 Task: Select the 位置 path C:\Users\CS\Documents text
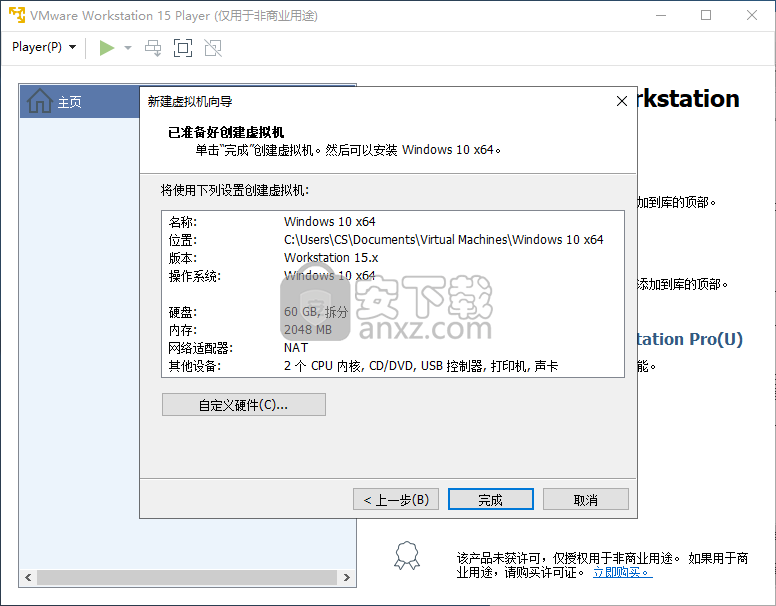(x=443, y=240)
